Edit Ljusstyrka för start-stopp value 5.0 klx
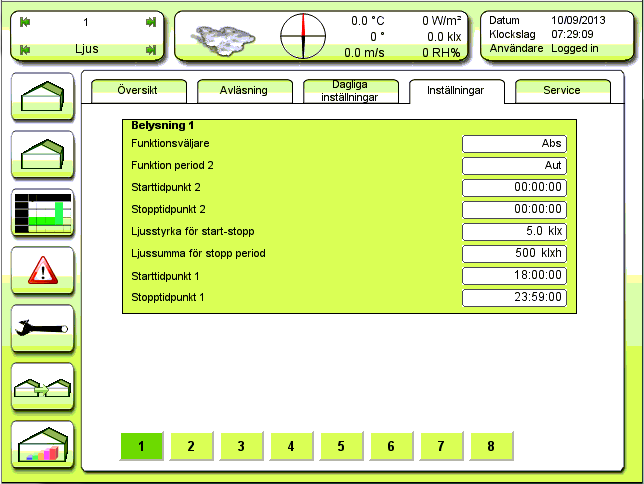 tap(514, 232)
